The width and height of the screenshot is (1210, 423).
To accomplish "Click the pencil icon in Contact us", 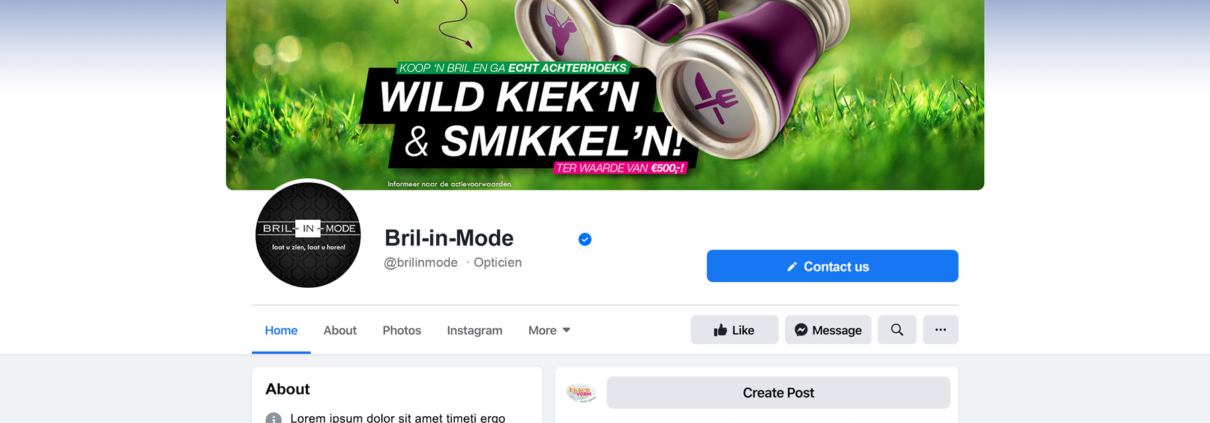I will [x=792, y=267].
